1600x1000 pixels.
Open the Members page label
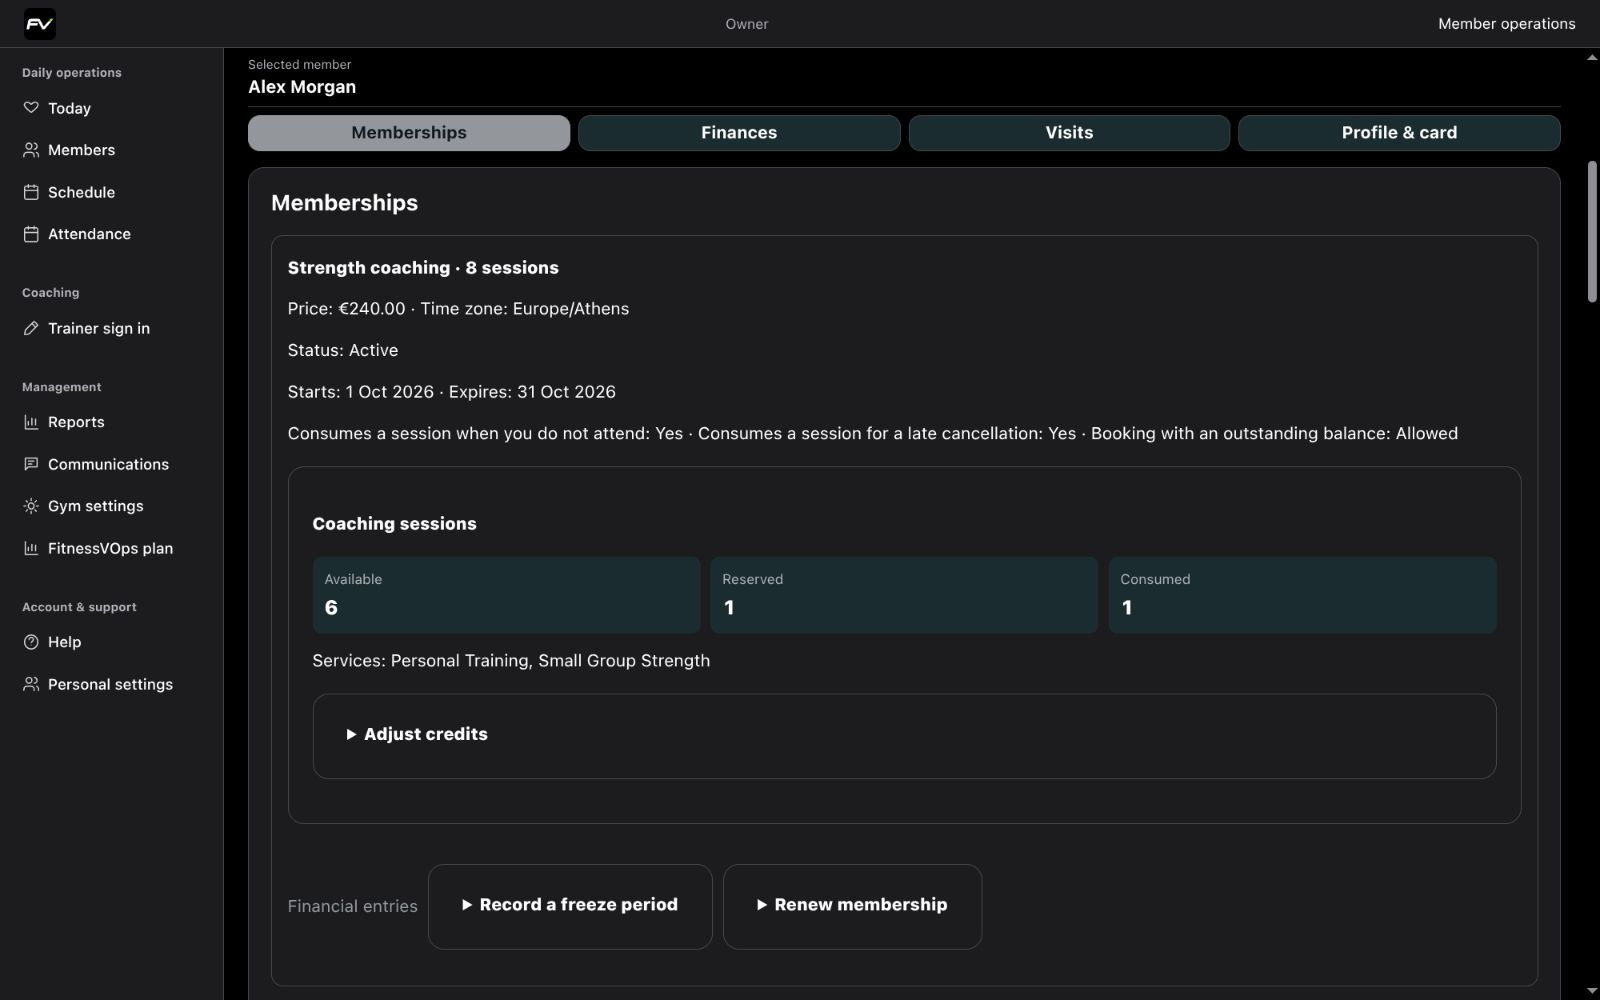pyautogui.click(x=81, y=150)
